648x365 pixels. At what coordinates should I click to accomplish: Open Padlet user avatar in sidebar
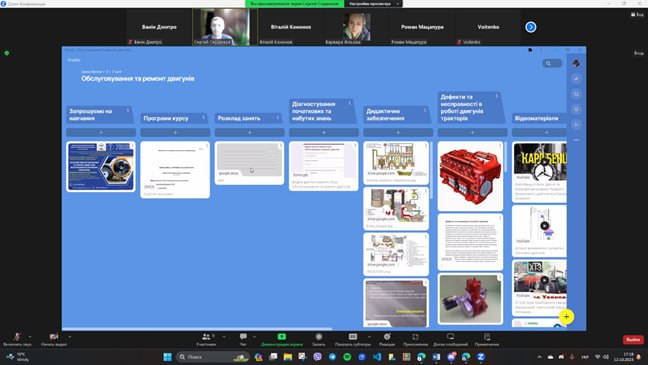tap(576, 63)
